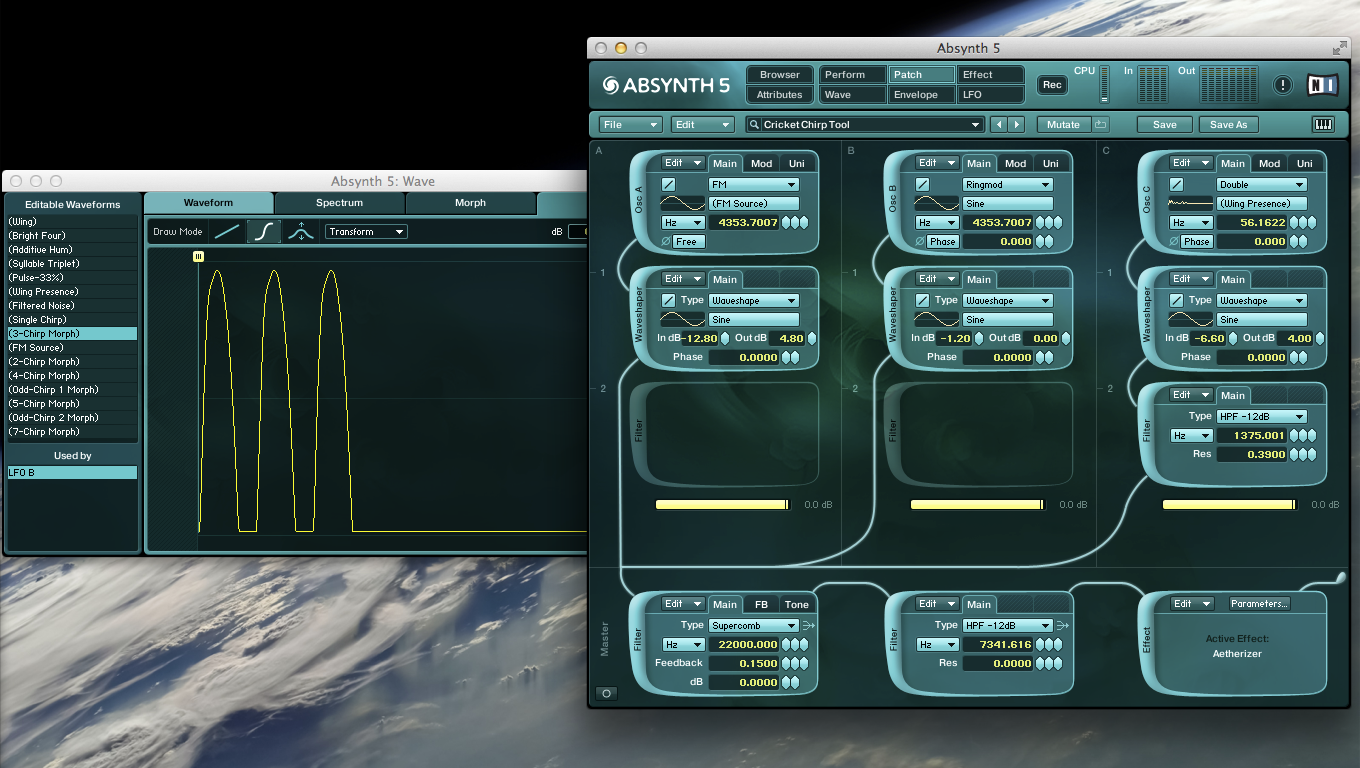Viewport: 1360px width, 768px height.
Task: Click Absynth 5 logo
Action: 666,85
